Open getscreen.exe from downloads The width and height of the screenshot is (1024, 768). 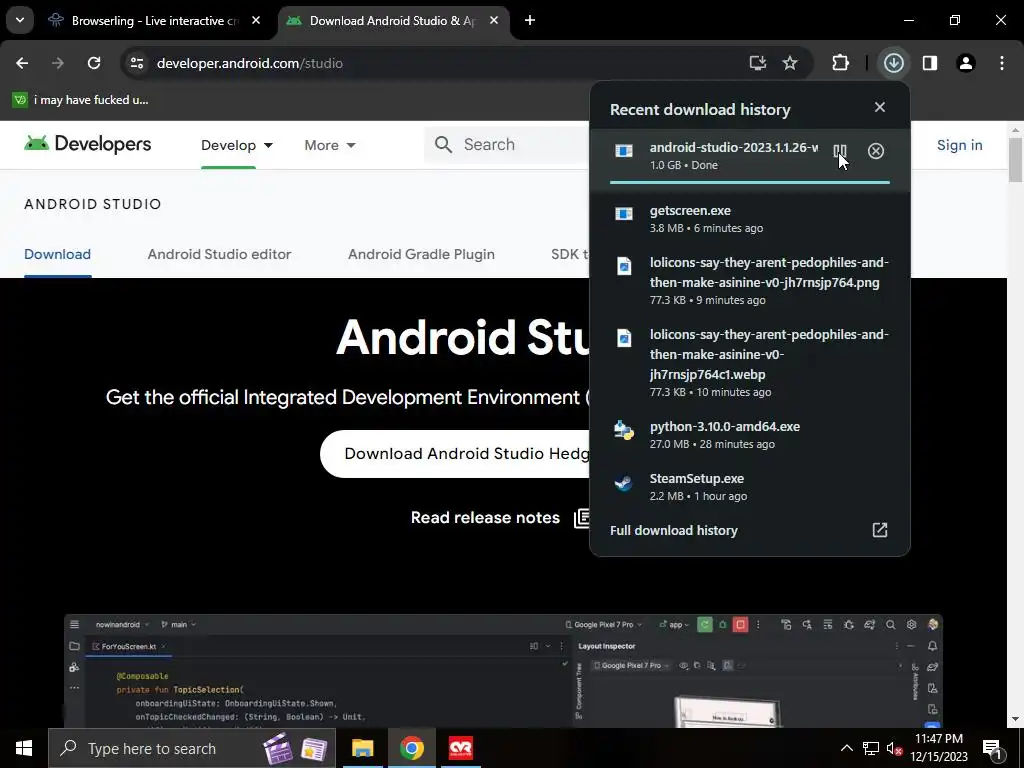(x=750, y=219)
